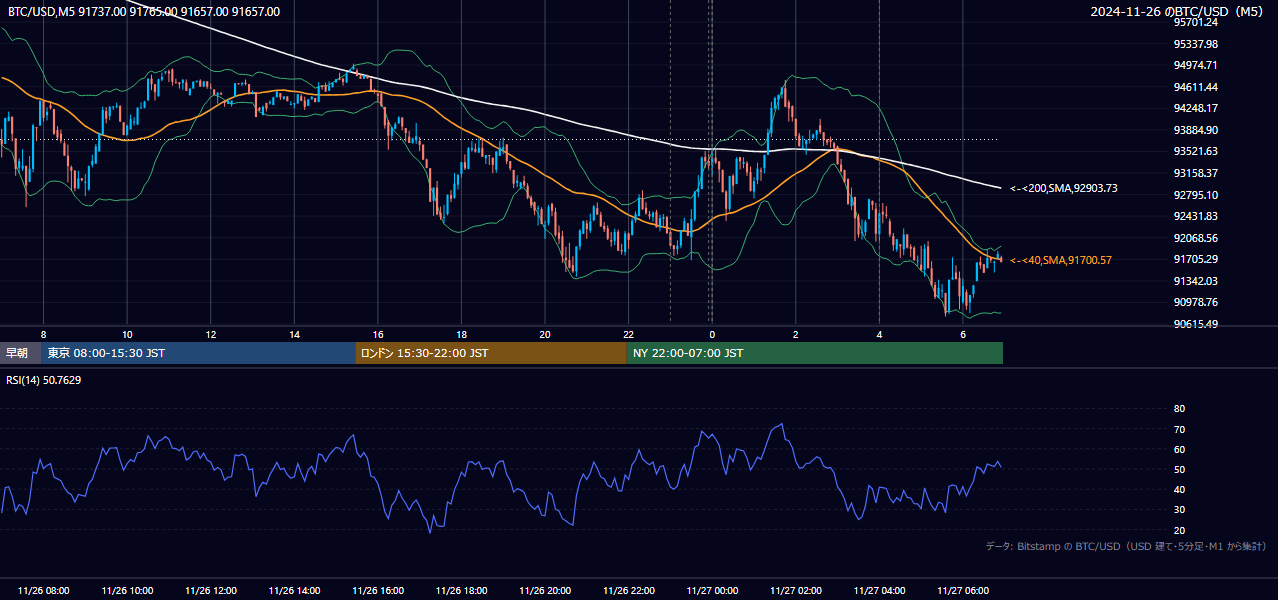Image resolution: width=1278 pixels, height=600 pixels.
Task: Click the ロンドン 15:30-22:00 JST session bar
Action: tap(491, 353)
